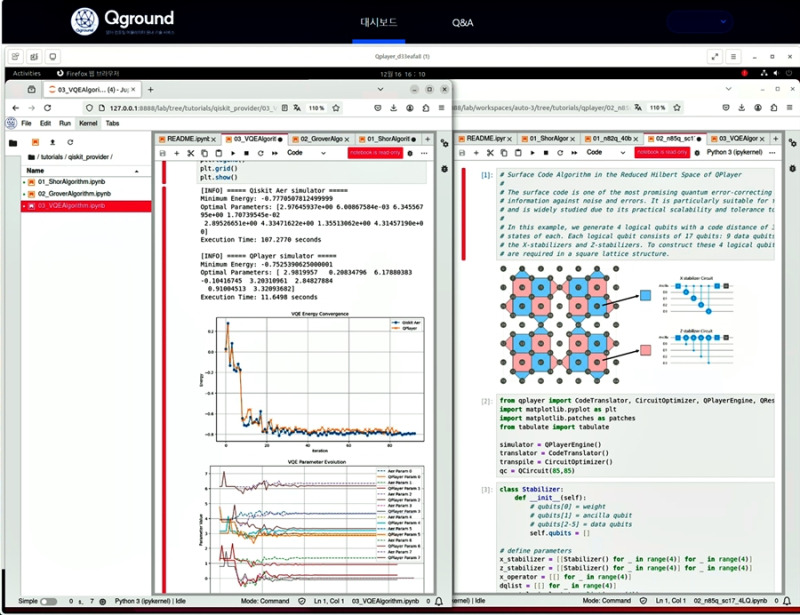800x615 pixels.
Task: Switch to README.ipynb tab in left window
Action: click(x=187, y=139)
